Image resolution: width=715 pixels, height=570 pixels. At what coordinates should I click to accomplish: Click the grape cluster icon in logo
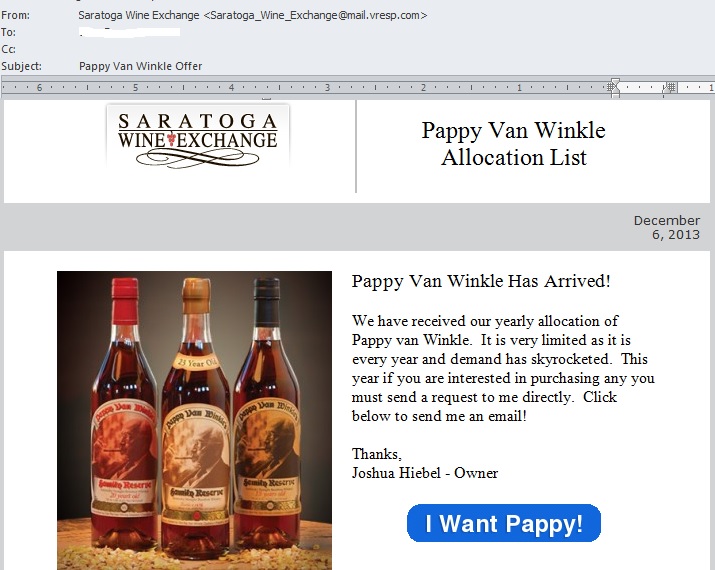(171, 139)
